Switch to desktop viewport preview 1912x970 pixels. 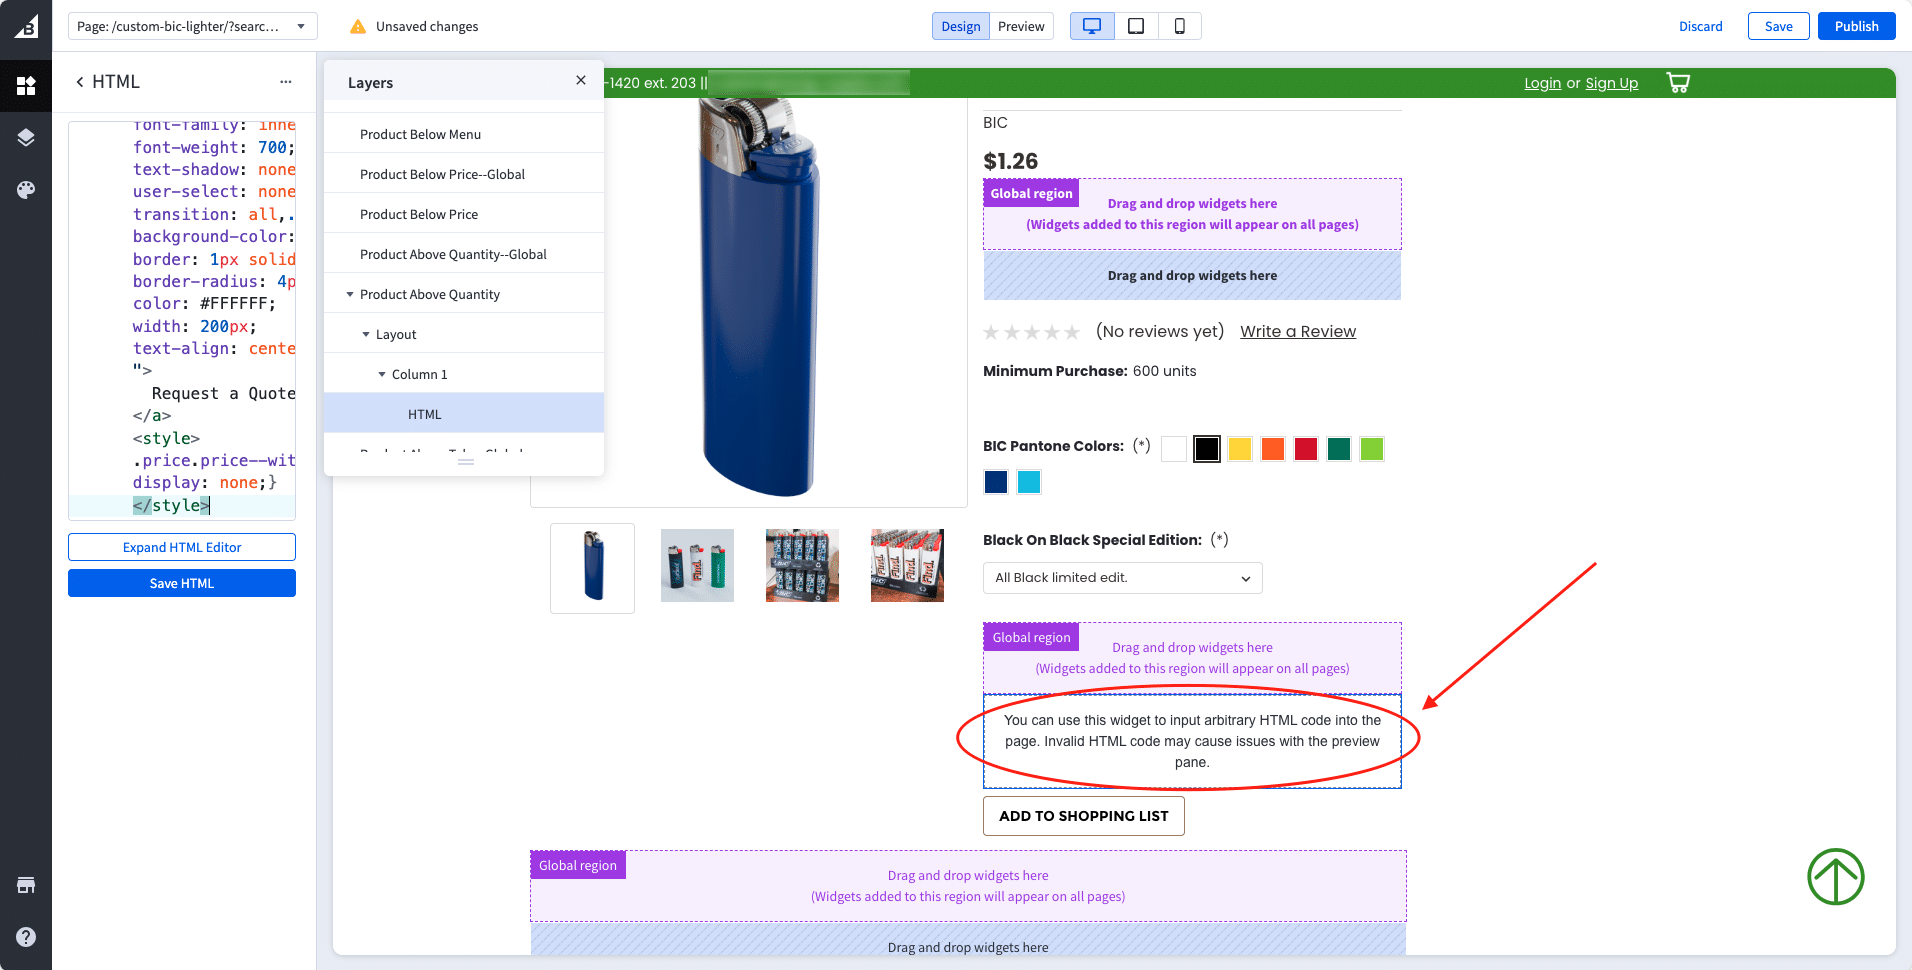pos(1092,26)
